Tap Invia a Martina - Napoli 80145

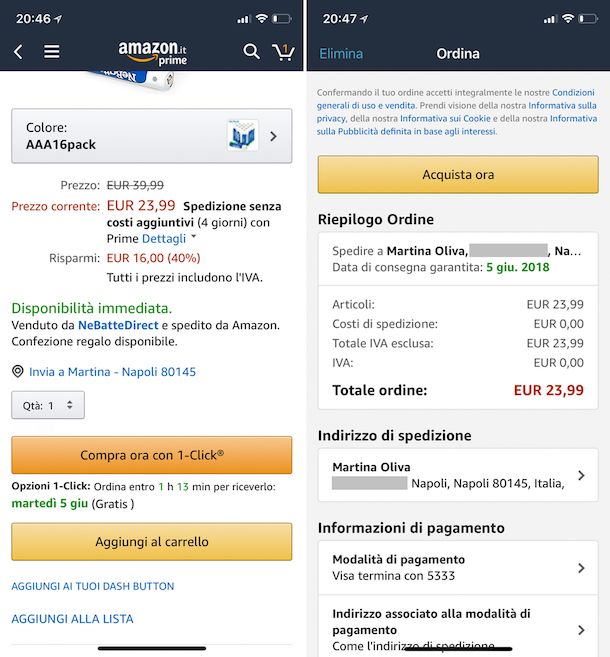tap(112, 372)
